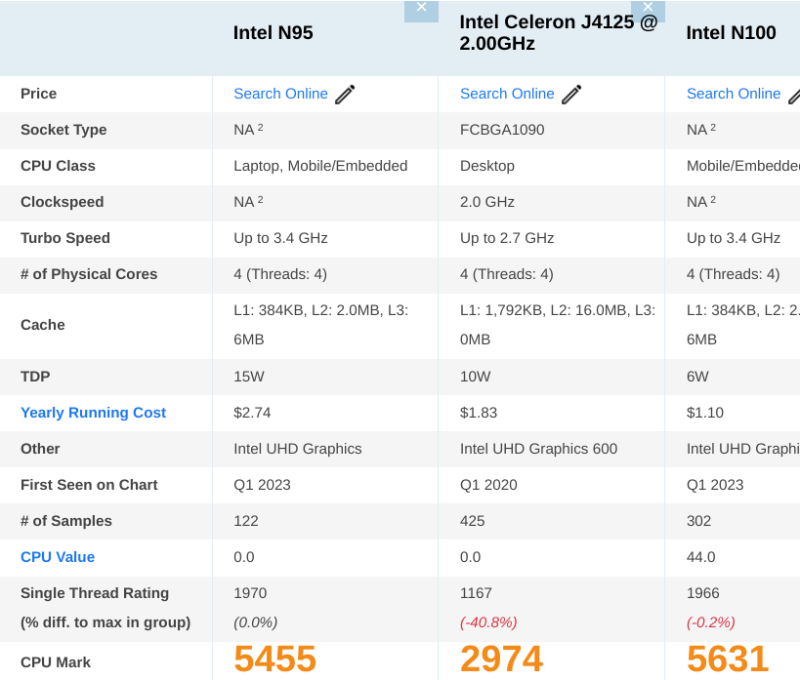Click Celeron cache L1: 1,792KB value
Image resolution: width=800 pixels, height=680 pixels.
(x=558, y=325)
